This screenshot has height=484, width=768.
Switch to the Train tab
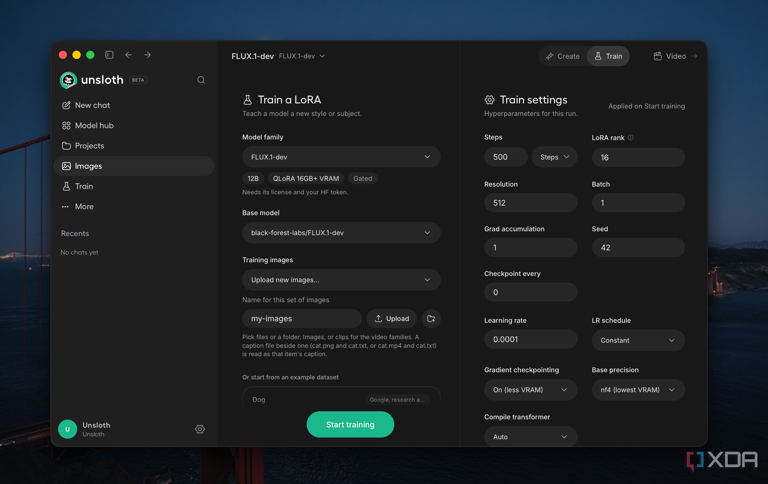608,56
